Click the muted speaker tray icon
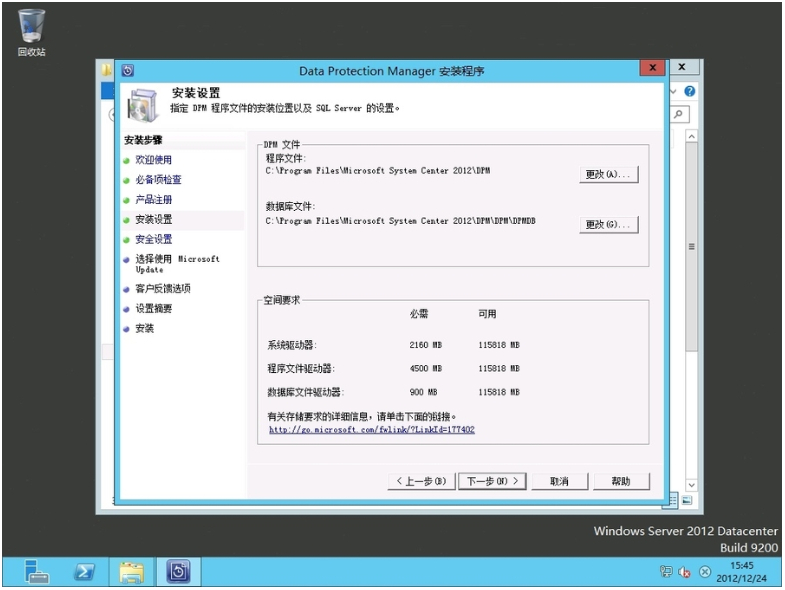785x590 pixels. point(684,571)
